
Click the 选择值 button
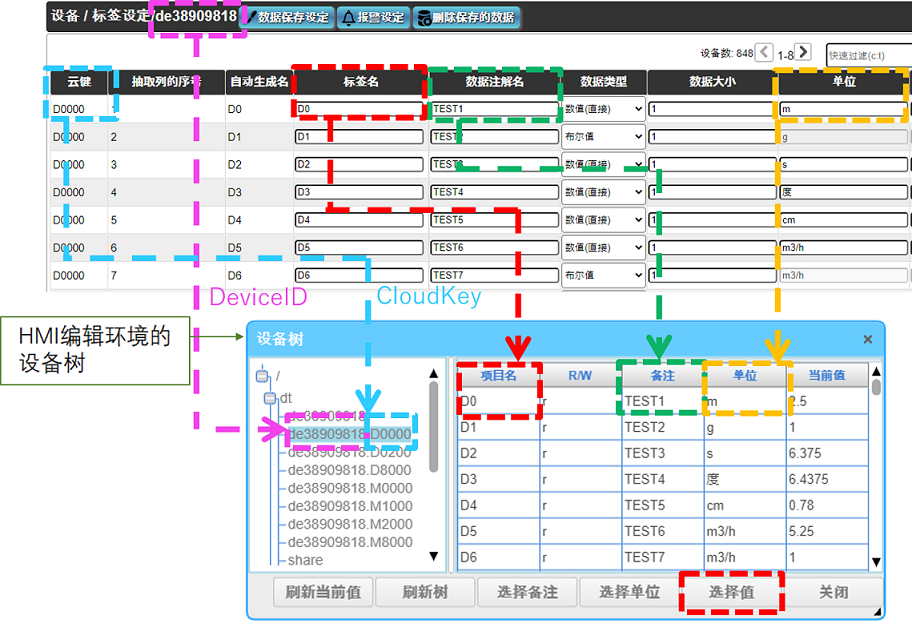[732, 592]
